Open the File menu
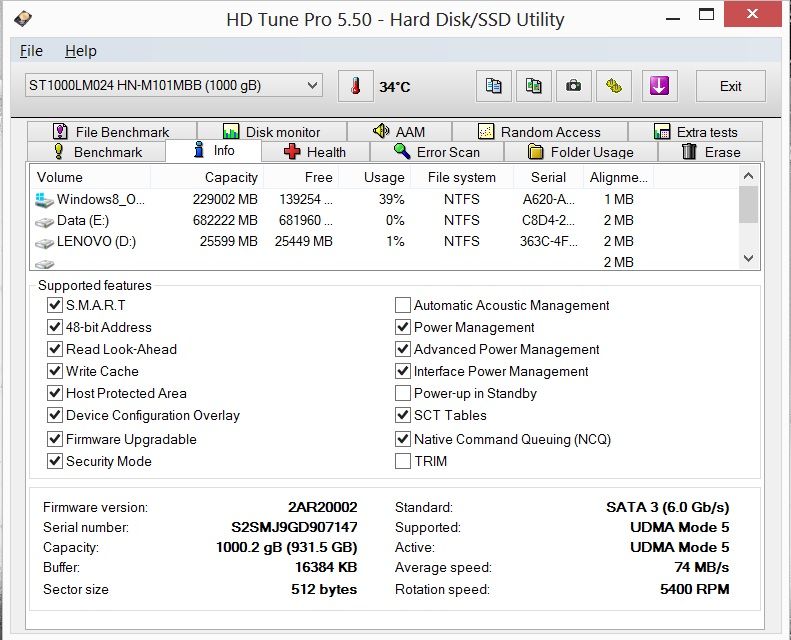 coord(31,51)
